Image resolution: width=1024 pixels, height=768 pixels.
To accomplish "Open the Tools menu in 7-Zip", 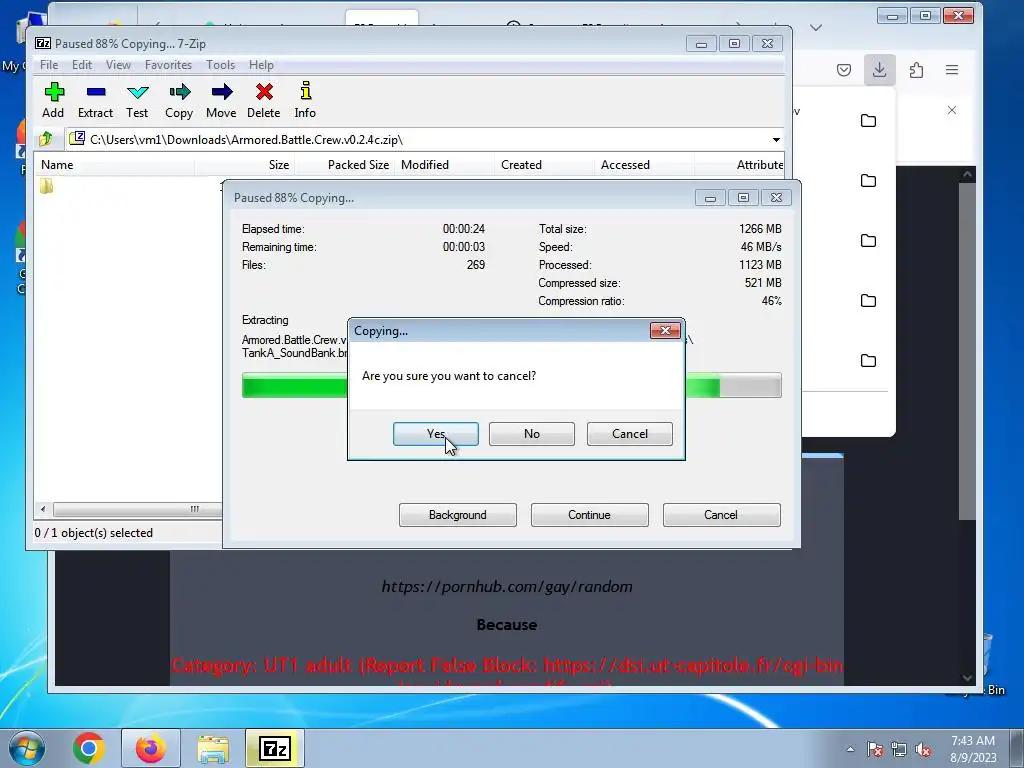I will [x=221, y=65].
